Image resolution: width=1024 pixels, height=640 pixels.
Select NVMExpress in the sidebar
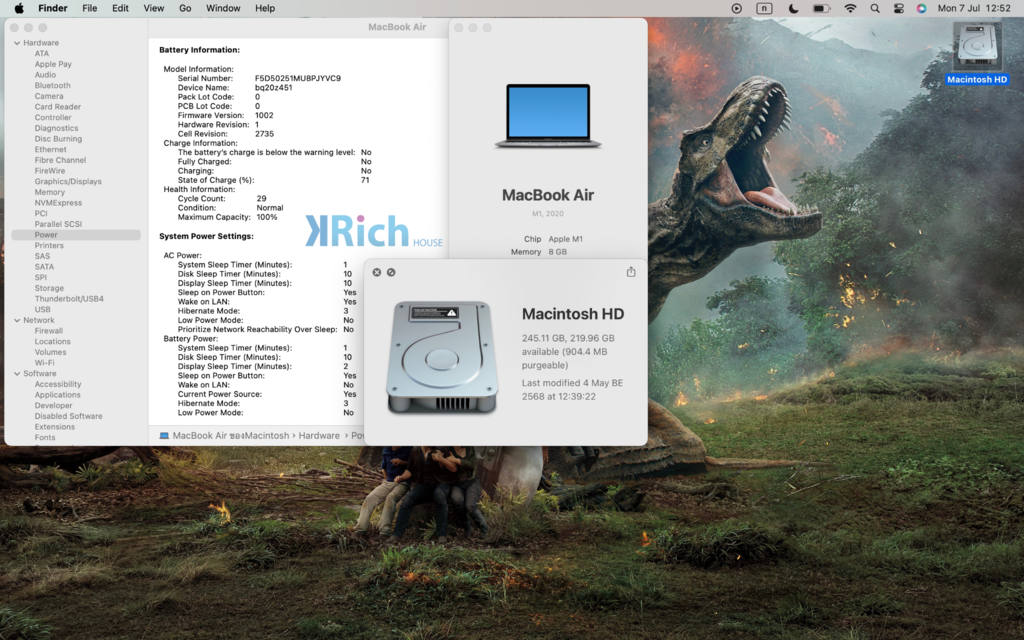click(58, 202)
